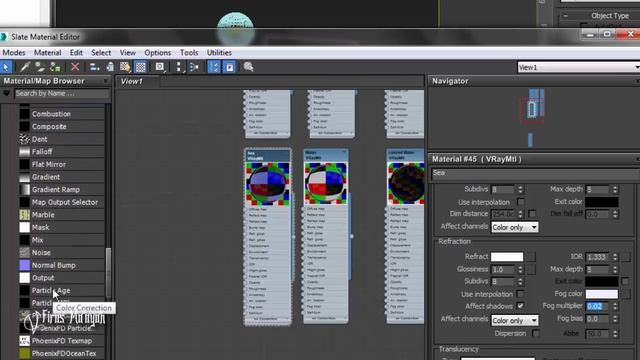Image resolution: width=640 pixels, height=360 pixels.
Task: Select the Gradient Ramp map icon
Action: (24, 189)
